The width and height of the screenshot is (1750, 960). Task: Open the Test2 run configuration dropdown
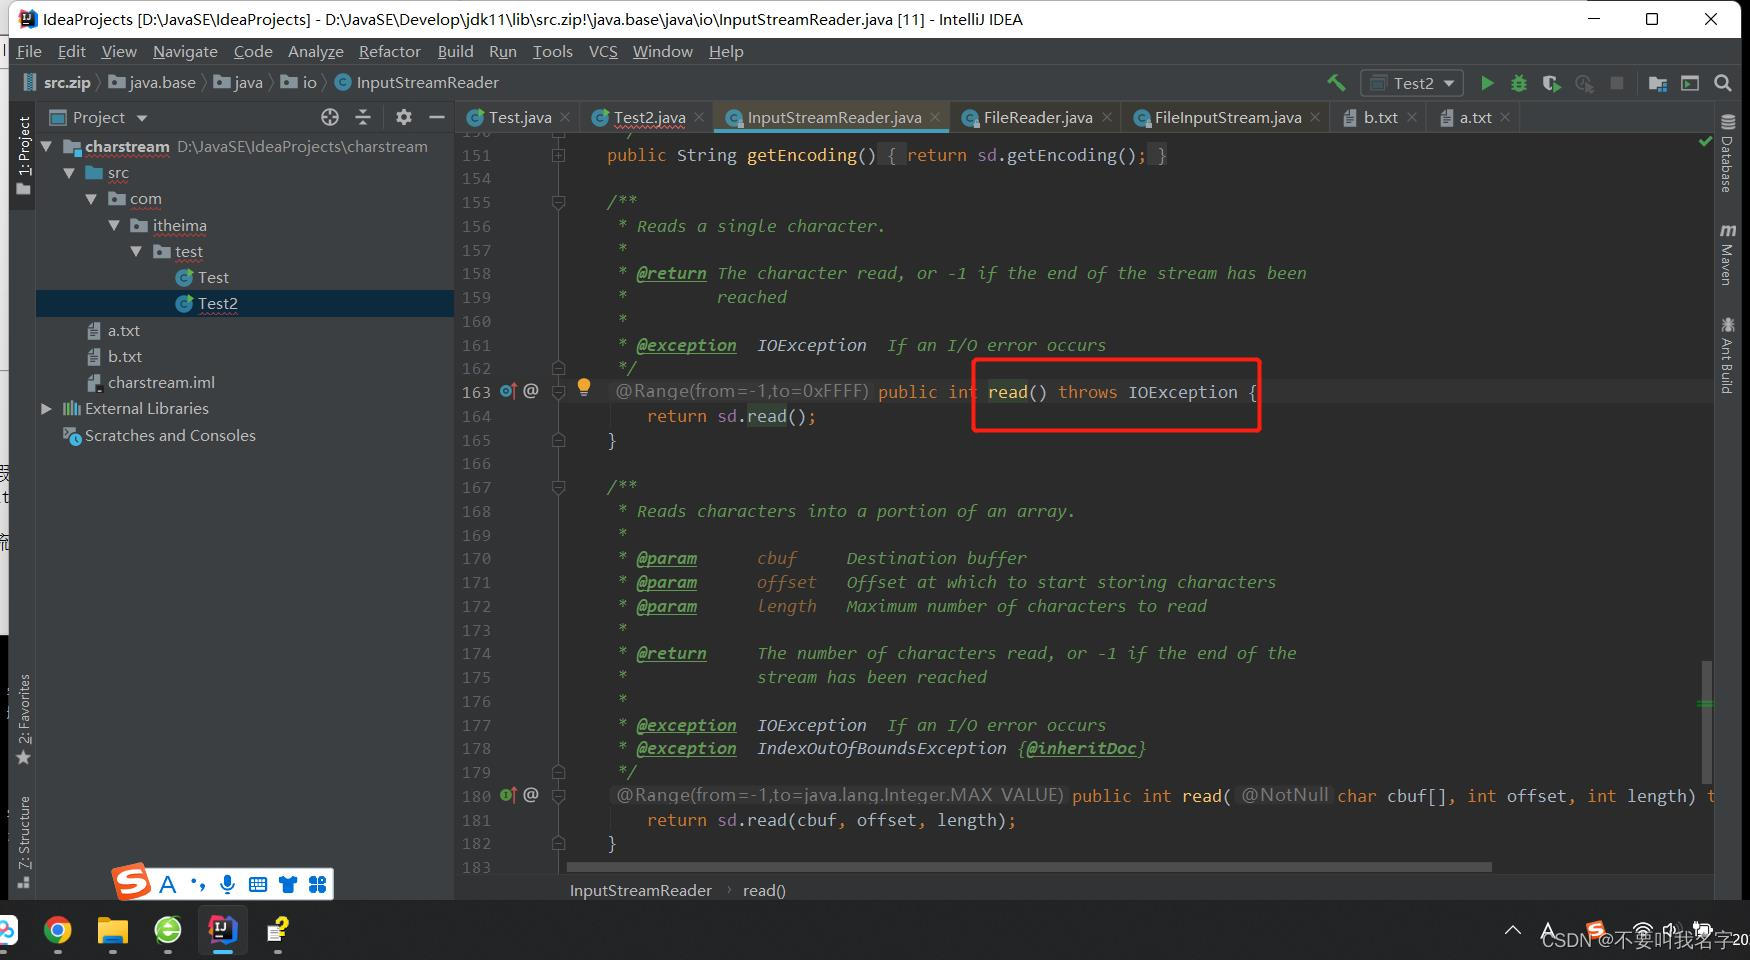click(x=1412, y=83)
